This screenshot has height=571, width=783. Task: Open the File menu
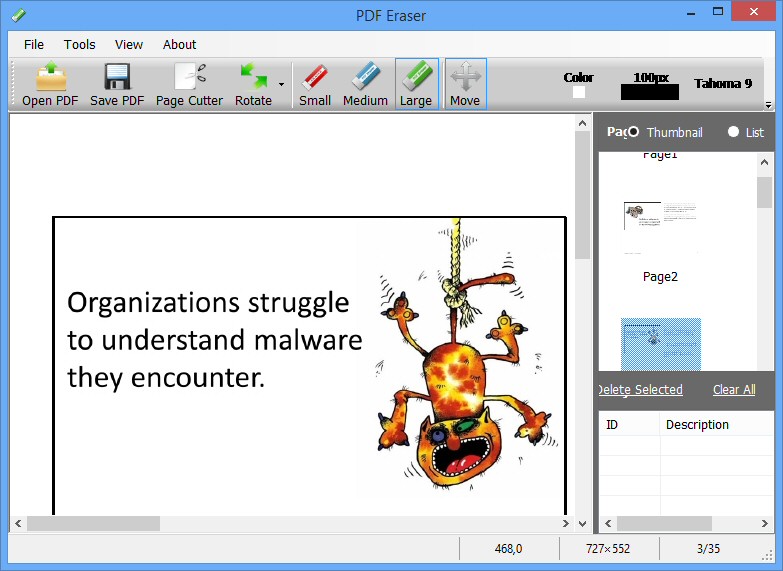33,44
